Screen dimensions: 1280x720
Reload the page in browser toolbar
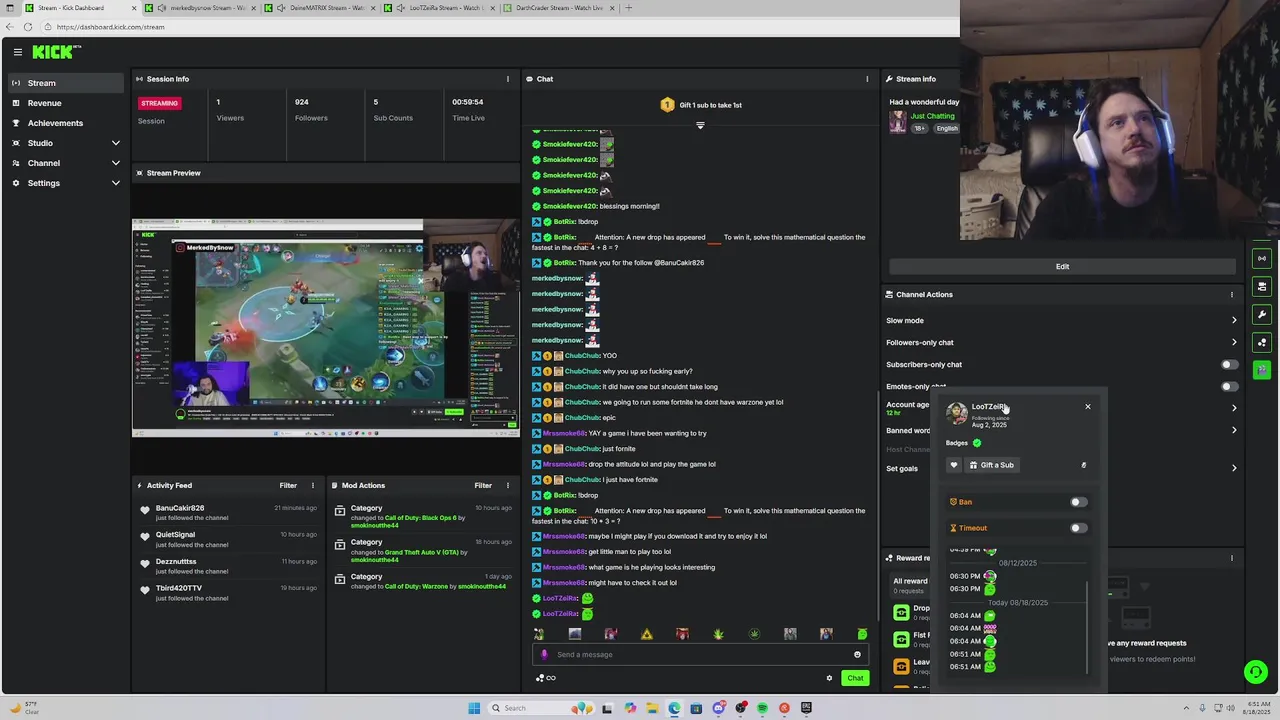point(28,27)
